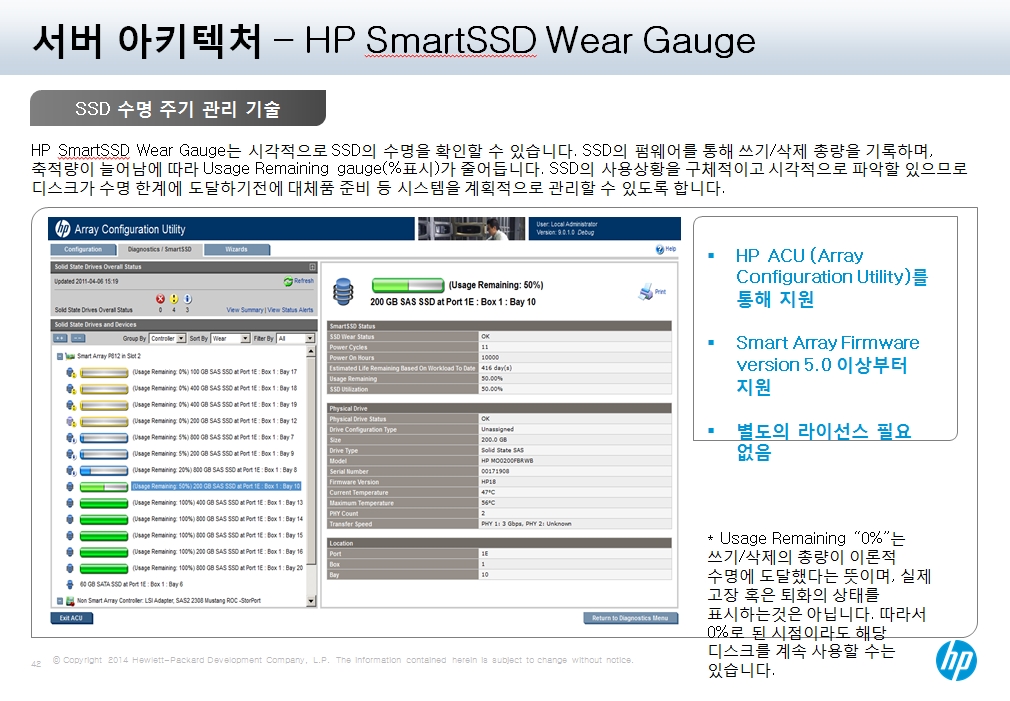Click the yellow warning status icon
Image resolution: width=1010 pixels, height=701 pixels.
tap(174, 299)
